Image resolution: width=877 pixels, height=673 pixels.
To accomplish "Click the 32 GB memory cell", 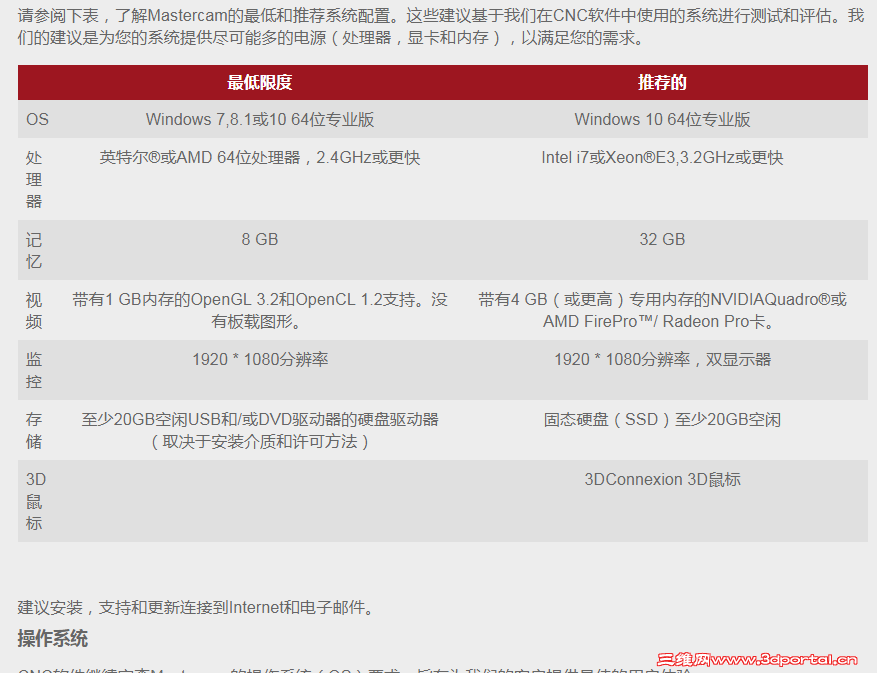I will click(662, 239).
